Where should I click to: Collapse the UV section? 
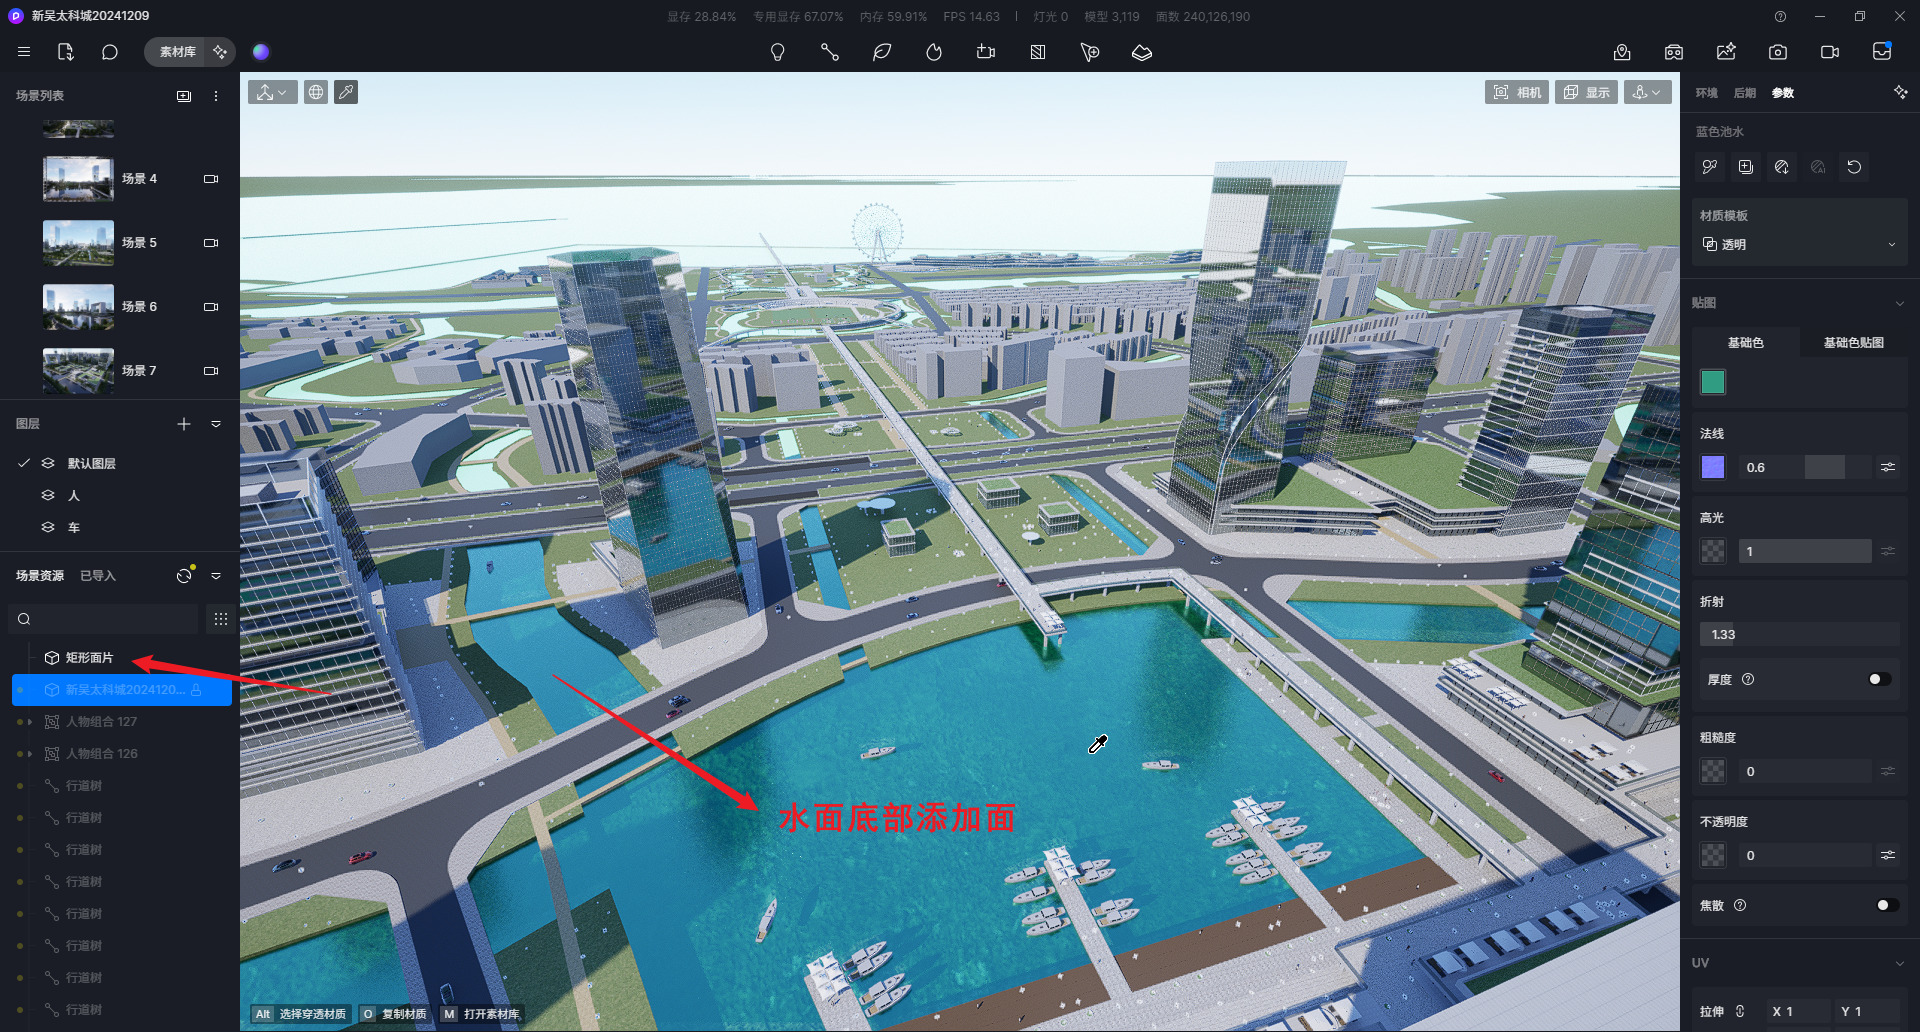coord(1900,963)
